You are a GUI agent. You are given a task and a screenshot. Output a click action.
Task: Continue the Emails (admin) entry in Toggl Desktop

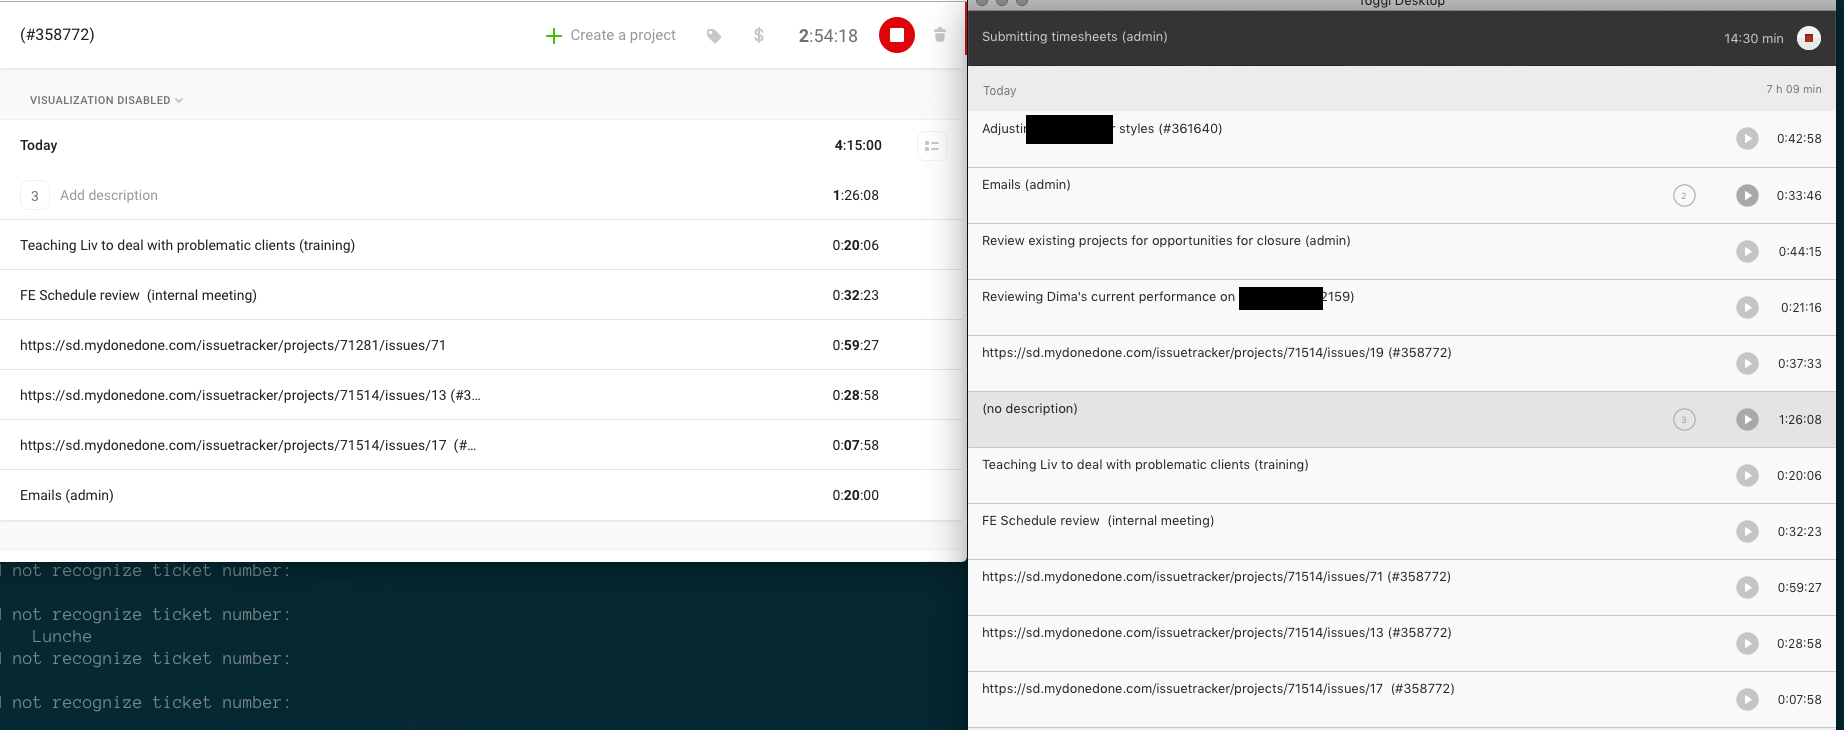pyautogui.click(x=1747, y=196)
